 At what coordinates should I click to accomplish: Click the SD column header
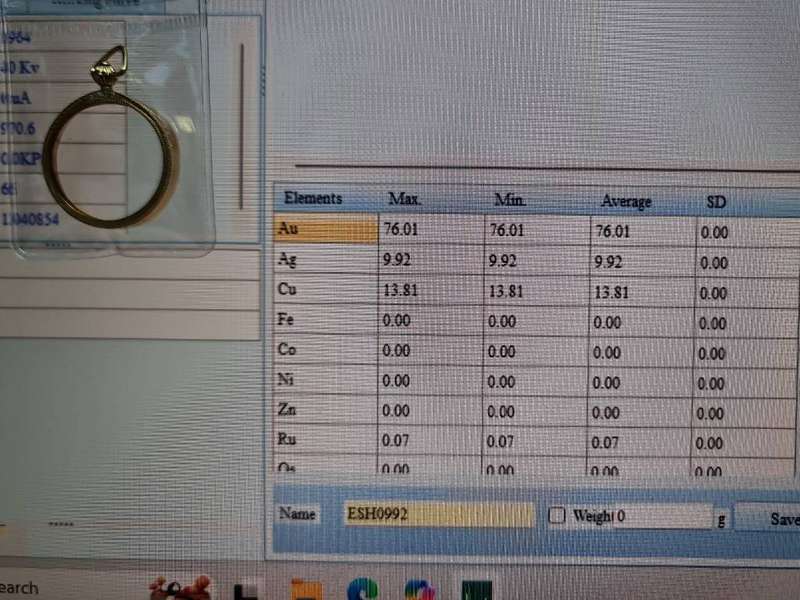(x=716, y=202)
